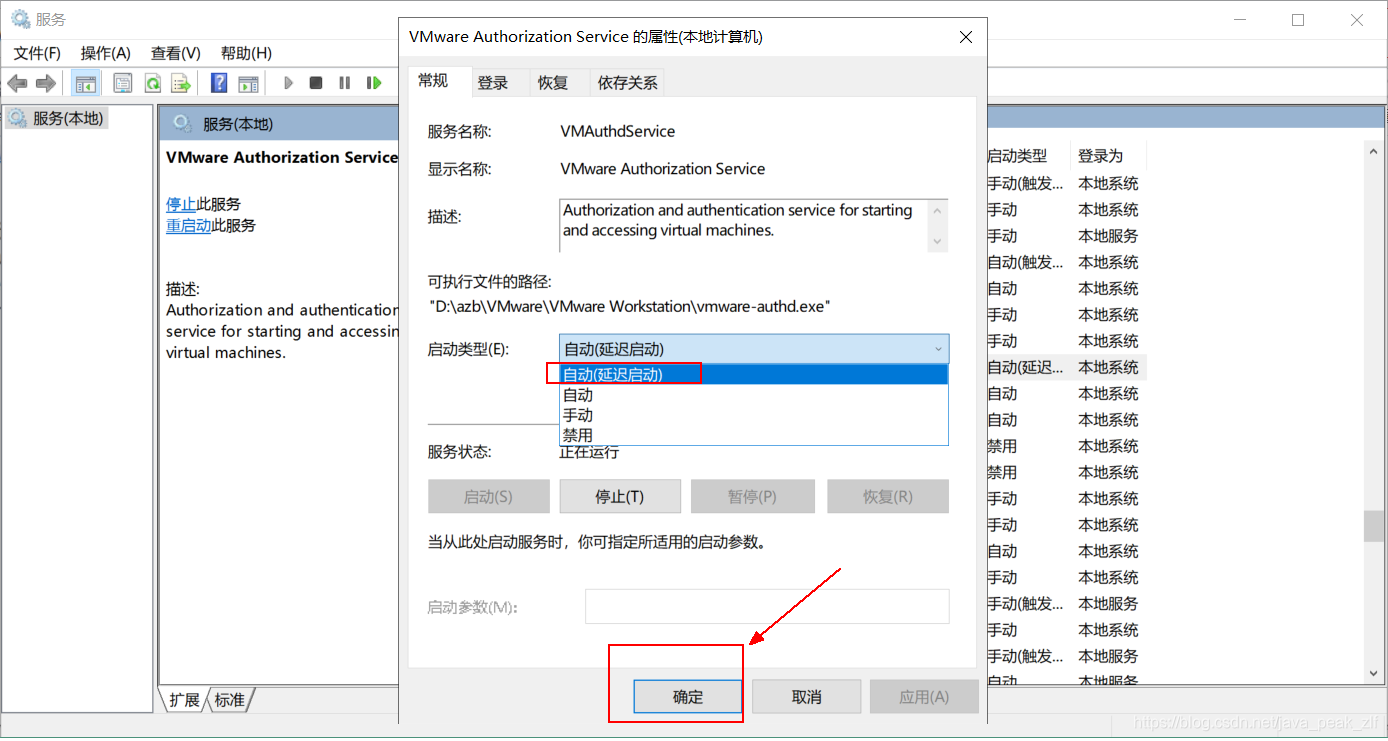
Task: Click the 确定 button
Action: (688, 697)
